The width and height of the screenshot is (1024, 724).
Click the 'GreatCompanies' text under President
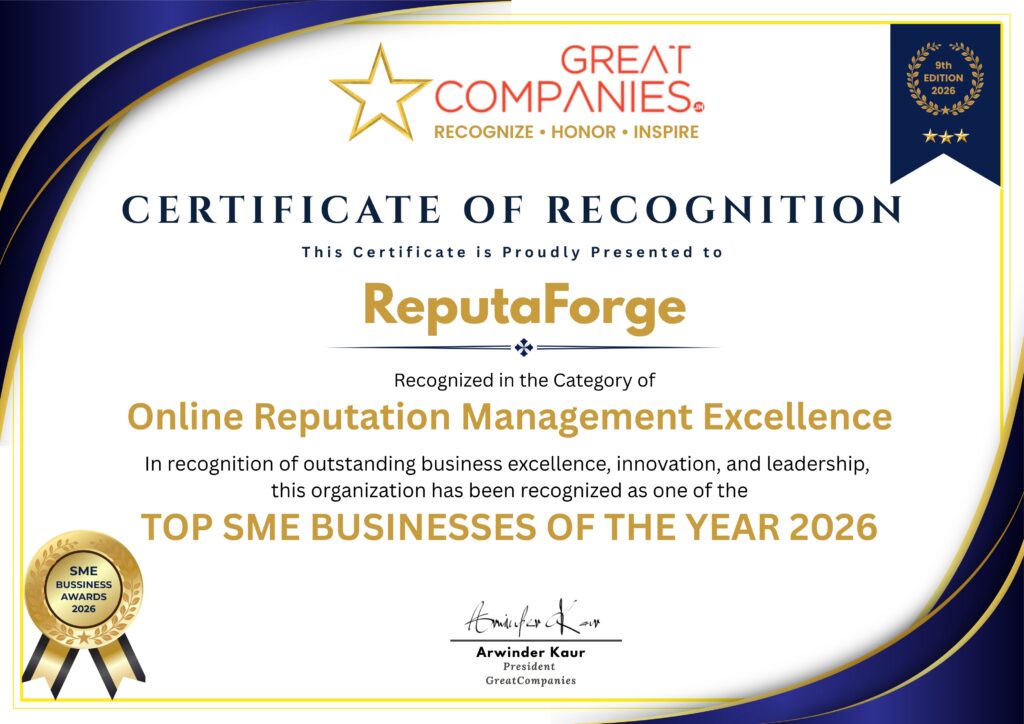coord(530,681)
